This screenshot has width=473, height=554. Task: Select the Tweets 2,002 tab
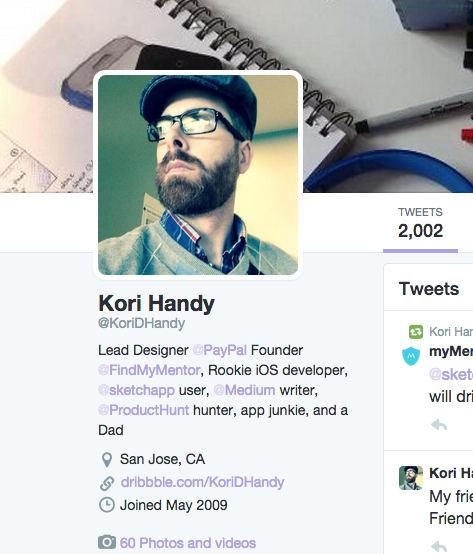420,226
